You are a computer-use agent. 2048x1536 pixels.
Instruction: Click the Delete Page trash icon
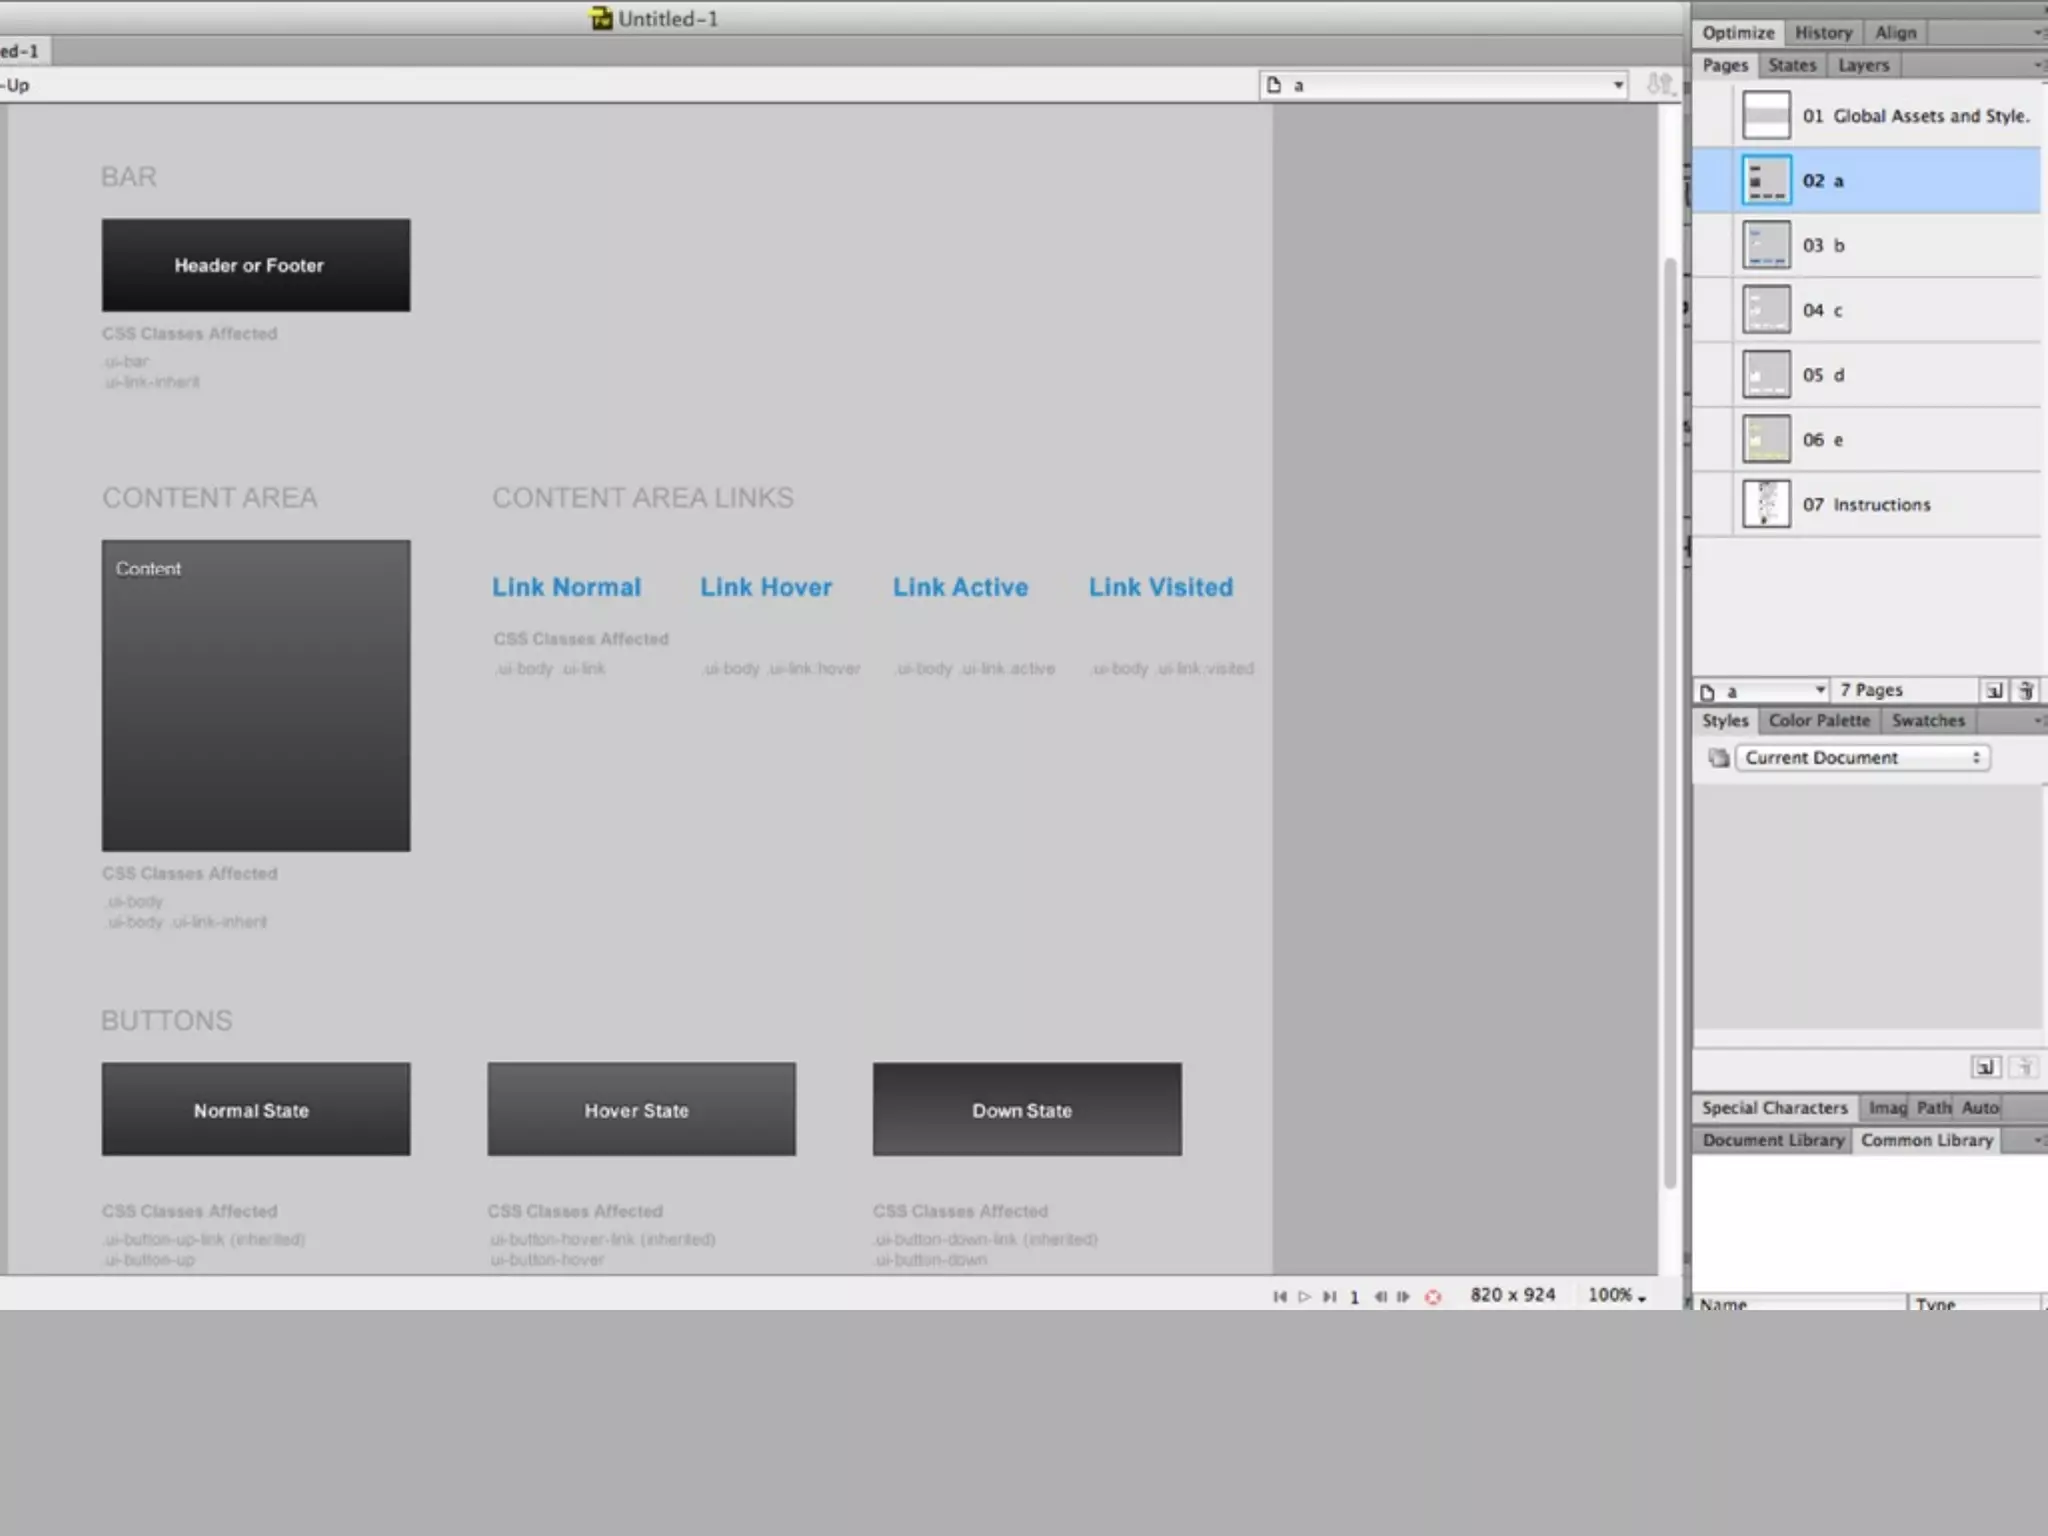[x=2026, y=691]
